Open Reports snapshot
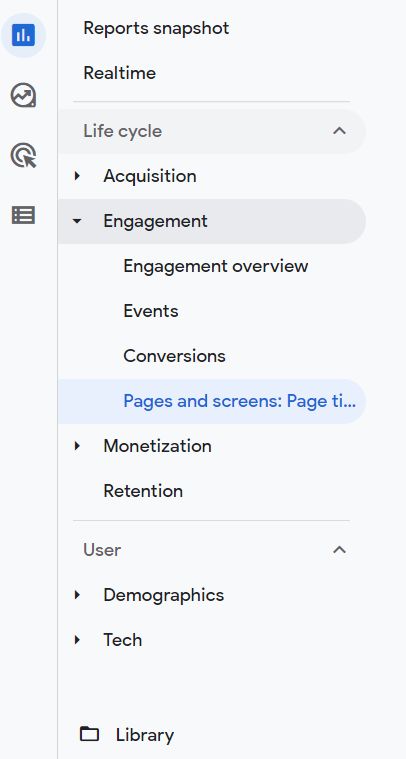Image resolution: width=406 pixels, height=759 pixels. click(156, 28)
